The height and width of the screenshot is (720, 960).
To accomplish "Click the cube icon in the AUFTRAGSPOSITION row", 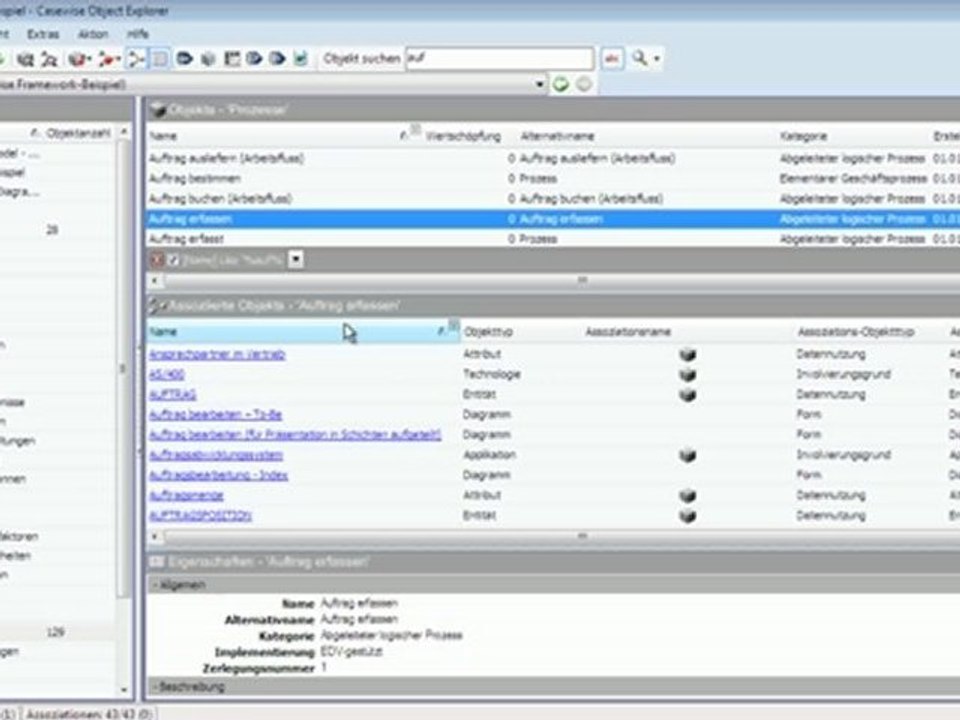I will [688, 516].
